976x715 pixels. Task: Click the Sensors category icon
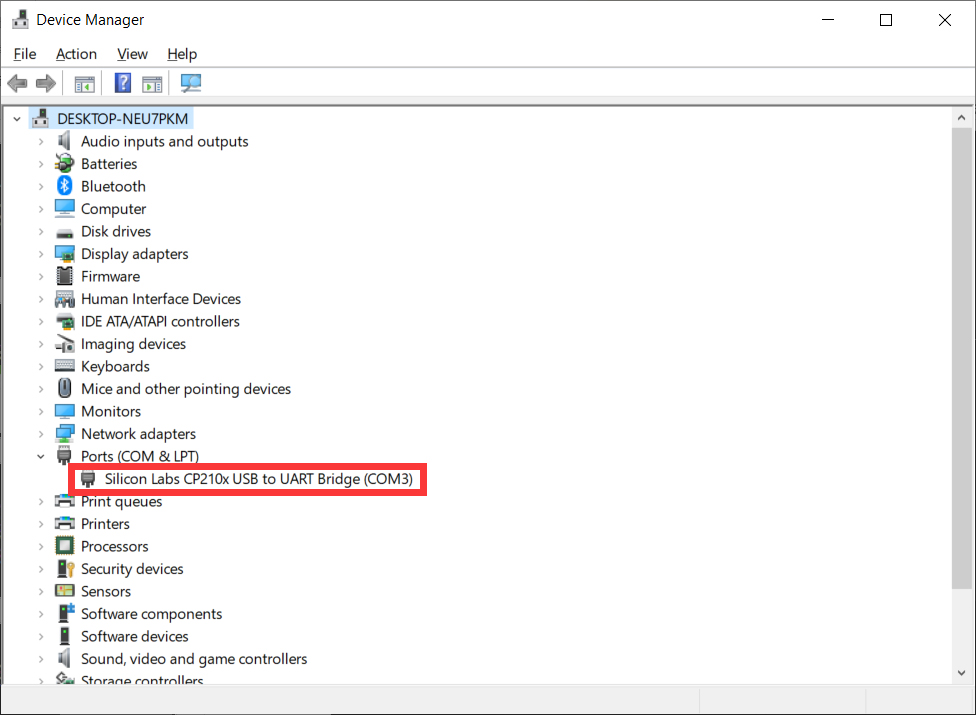[65, 591]
